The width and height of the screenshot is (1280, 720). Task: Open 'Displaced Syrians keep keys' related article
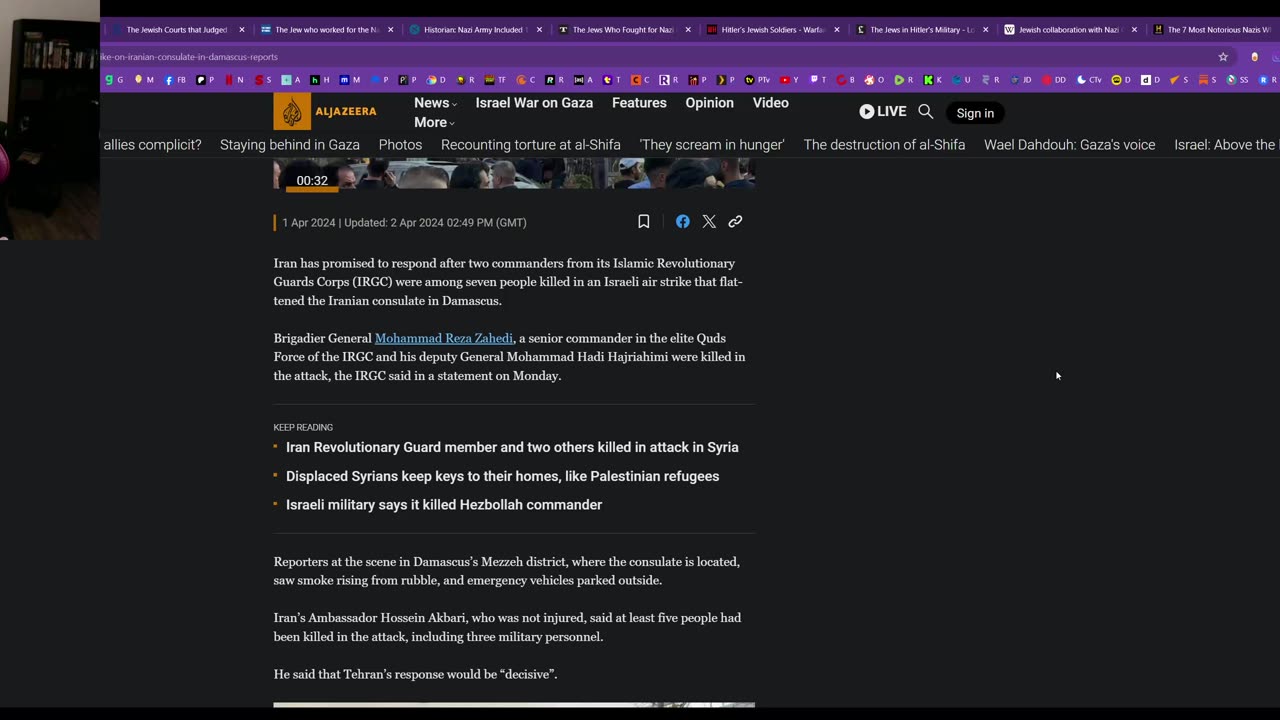coord(502,476)
